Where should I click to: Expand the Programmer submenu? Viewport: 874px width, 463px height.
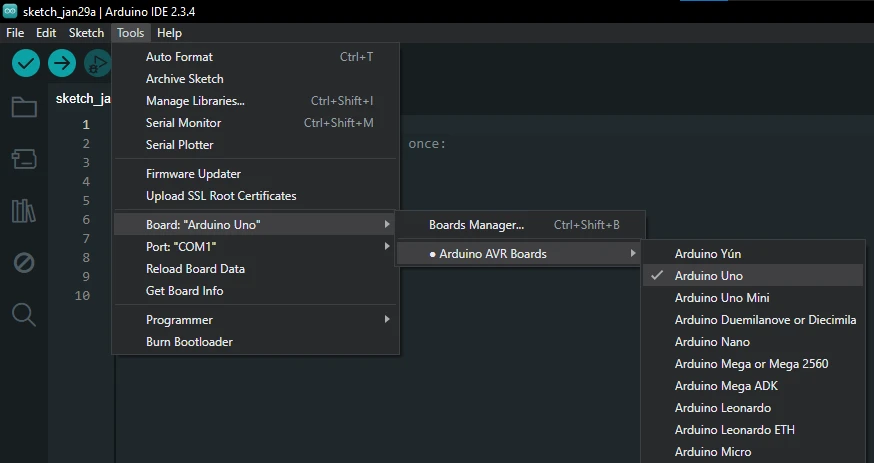[x=256, y=320]
